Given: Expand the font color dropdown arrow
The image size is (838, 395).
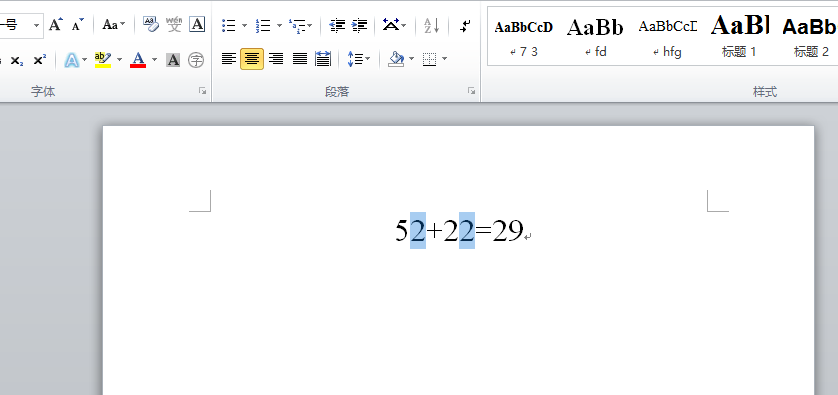Looking at the screenshot, I should click(x=154, y=59).
